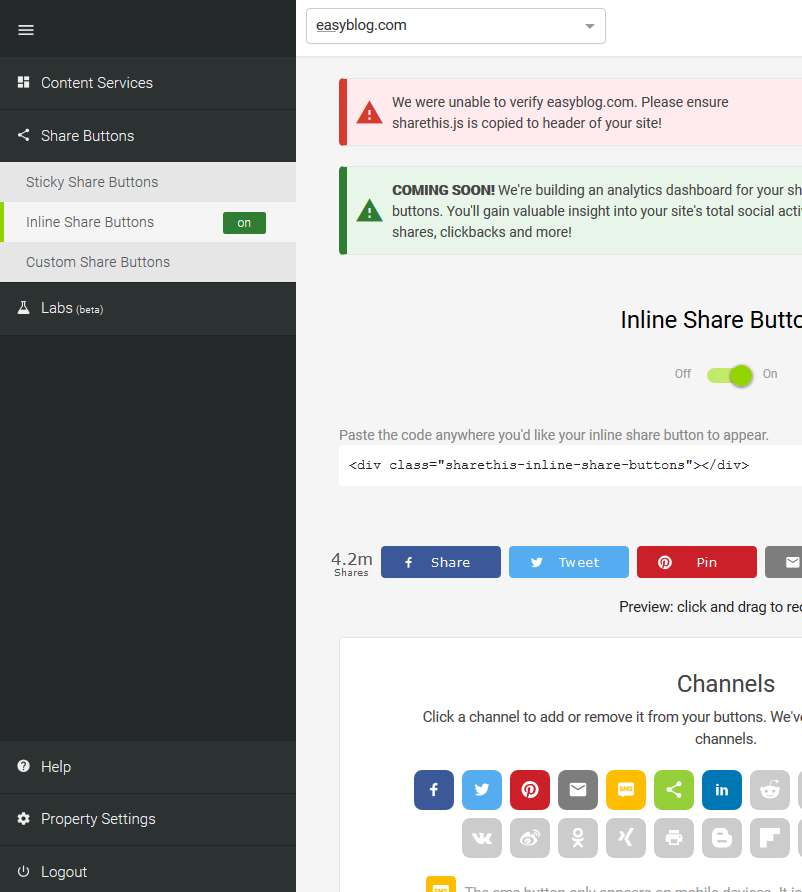Add the Weibo channel icon
Image resolution: width=802 pixels, height=892 pixels.
pos(530,838)
